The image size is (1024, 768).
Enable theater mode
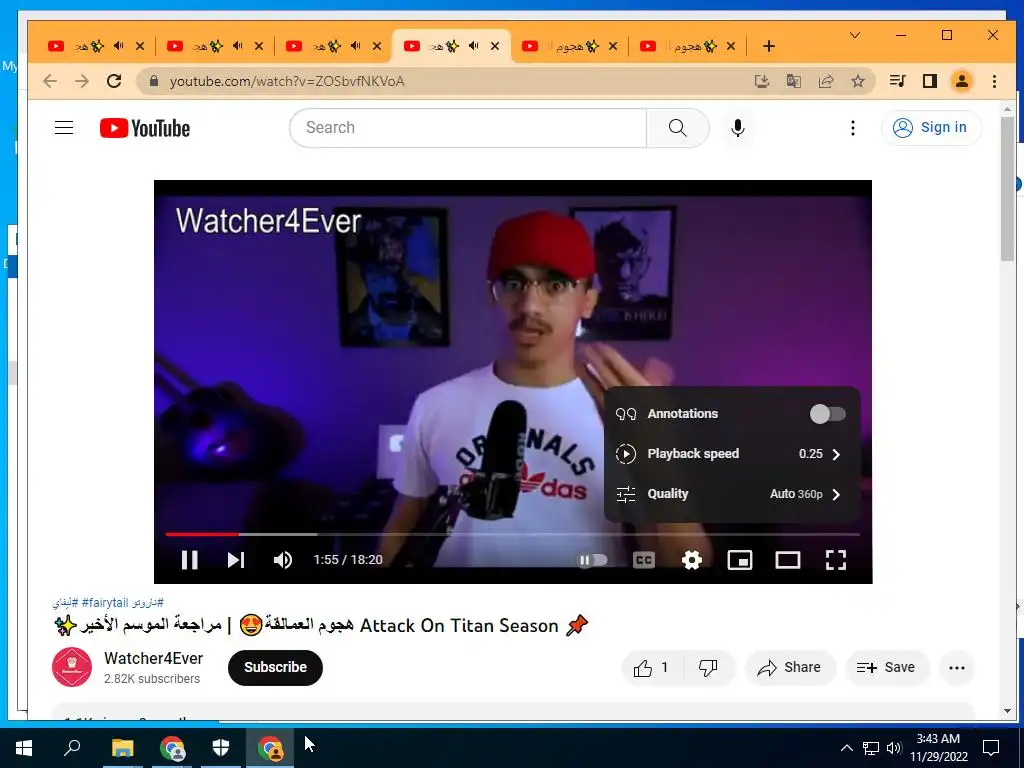pyautogui.click(x=788, y=560)
